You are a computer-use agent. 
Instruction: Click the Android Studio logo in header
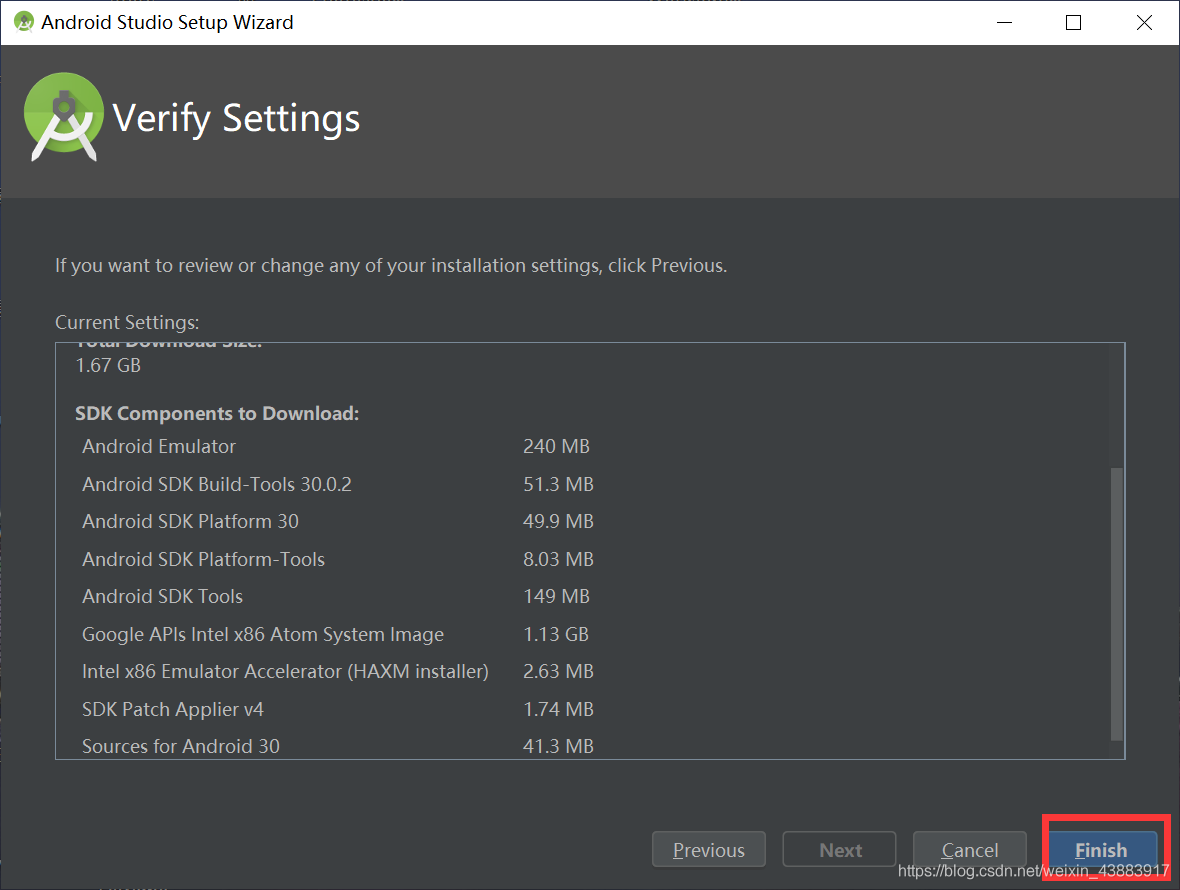point(64,117)
